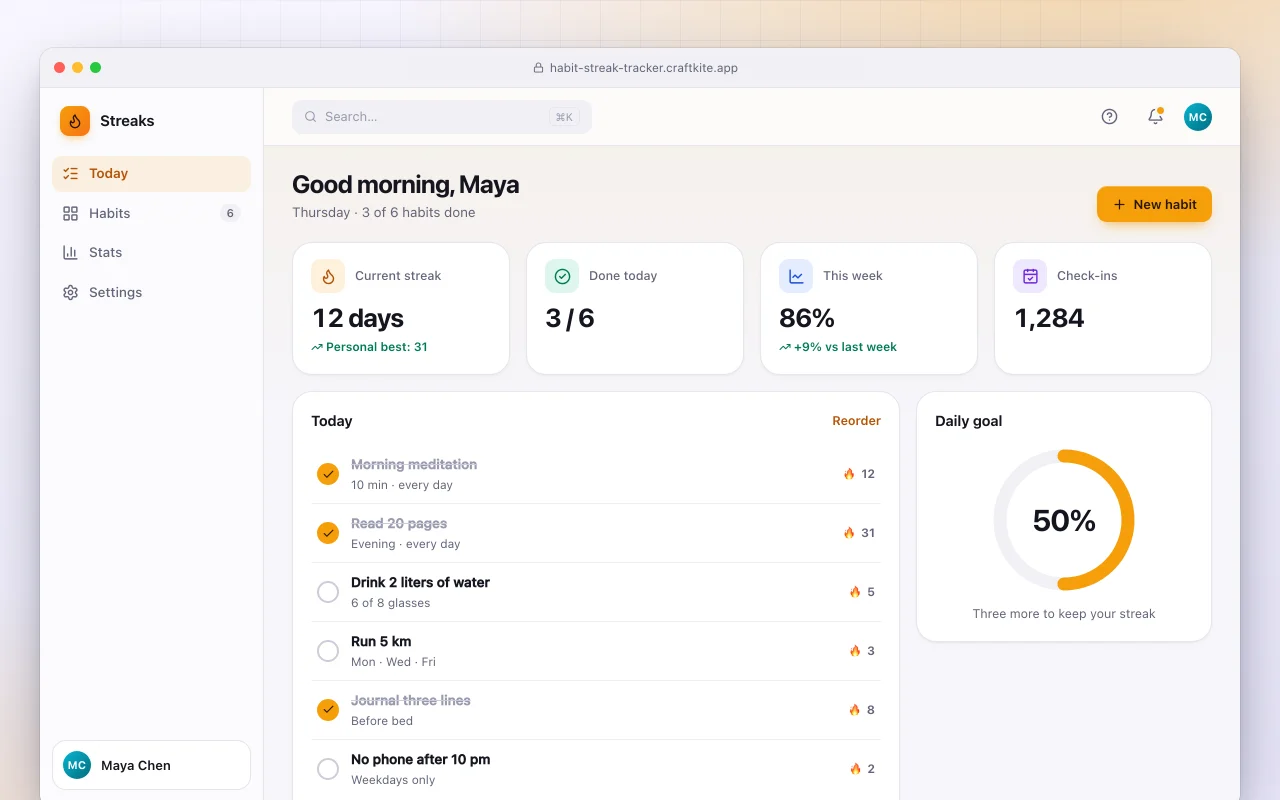Click the Daily goal progress ring
This screenshot has width=1280, height=800.
pyautogui.click(x=1064, y=520)
